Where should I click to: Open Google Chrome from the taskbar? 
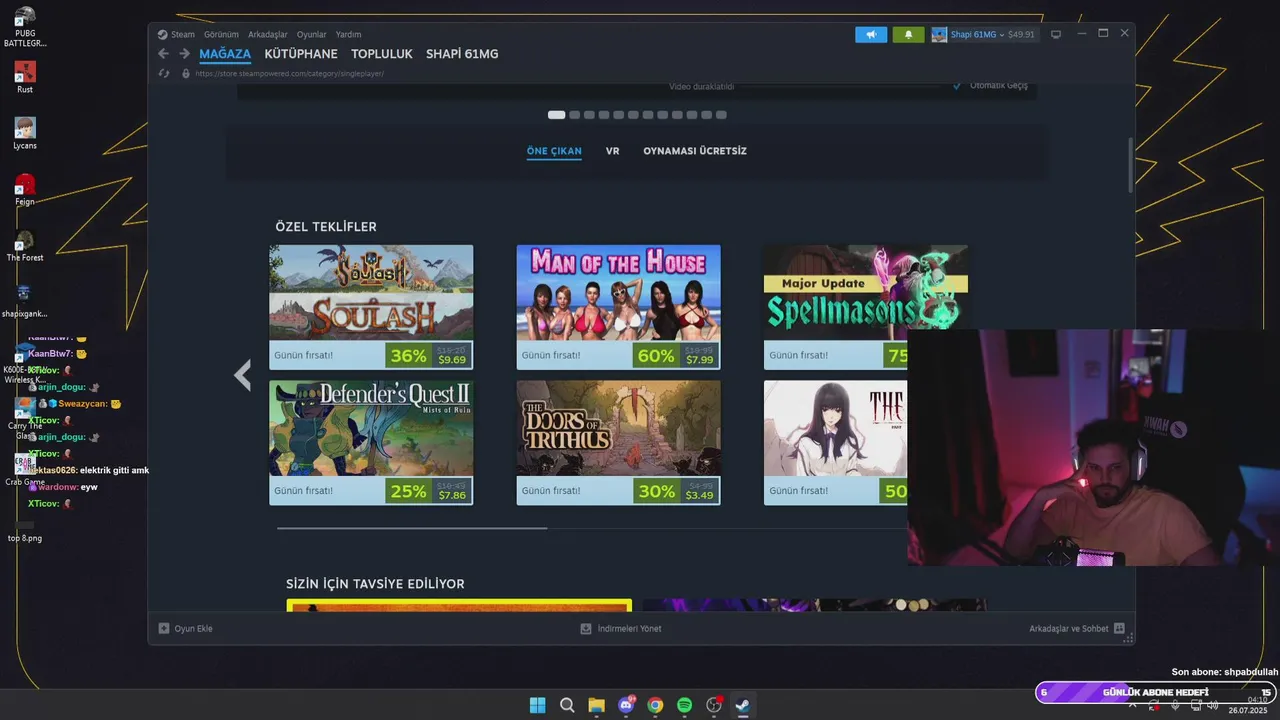pyautogui.click(x=655, y=705)
